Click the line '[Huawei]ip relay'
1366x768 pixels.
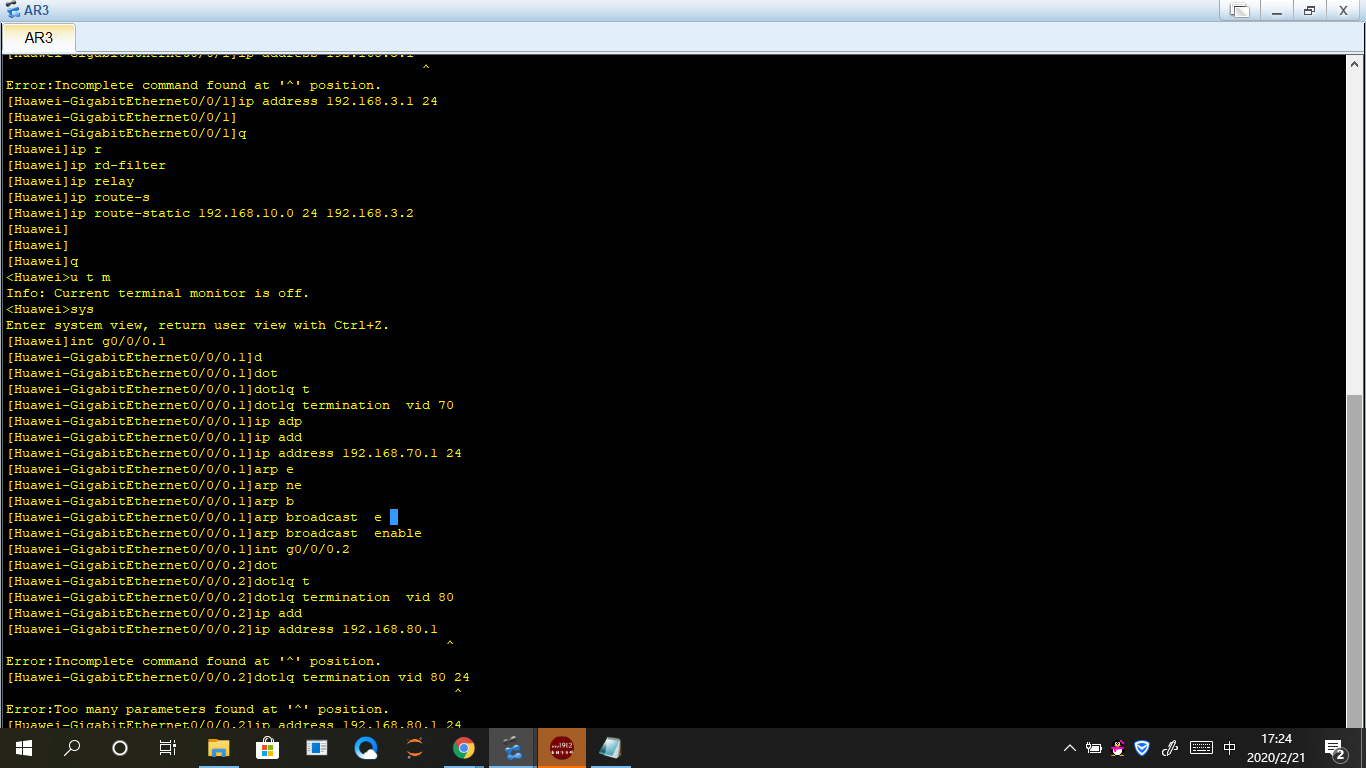click(x=70, y=181)
